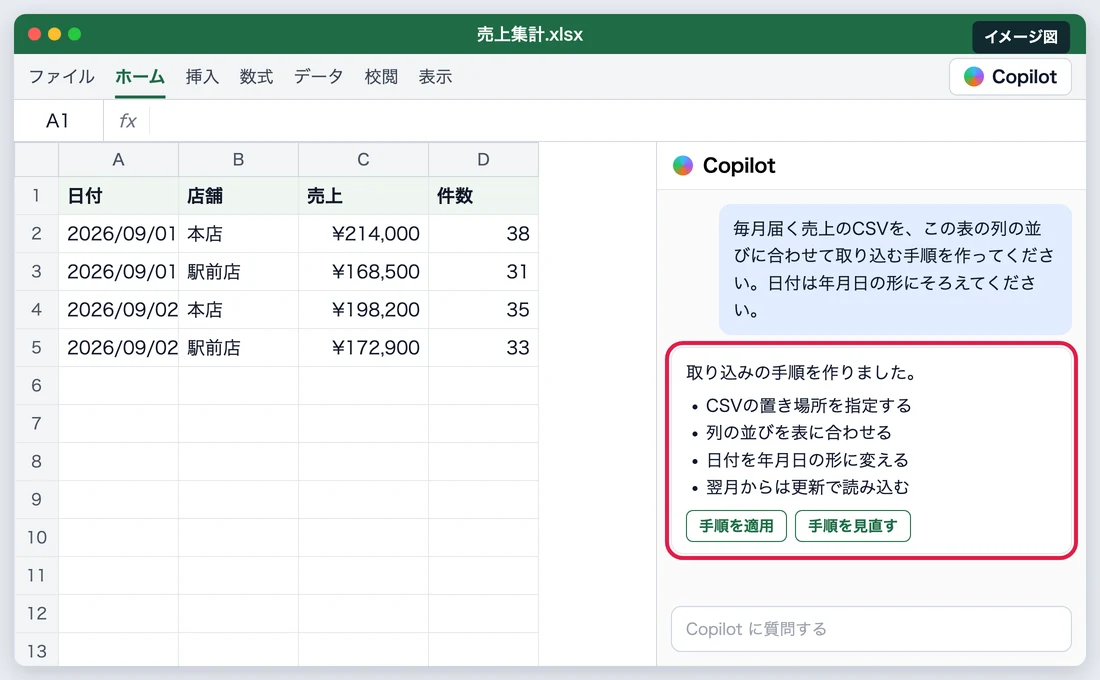1100x680 pixels.
Task: Open the Copilot button in the ribbon
Action: point(1010,76)
